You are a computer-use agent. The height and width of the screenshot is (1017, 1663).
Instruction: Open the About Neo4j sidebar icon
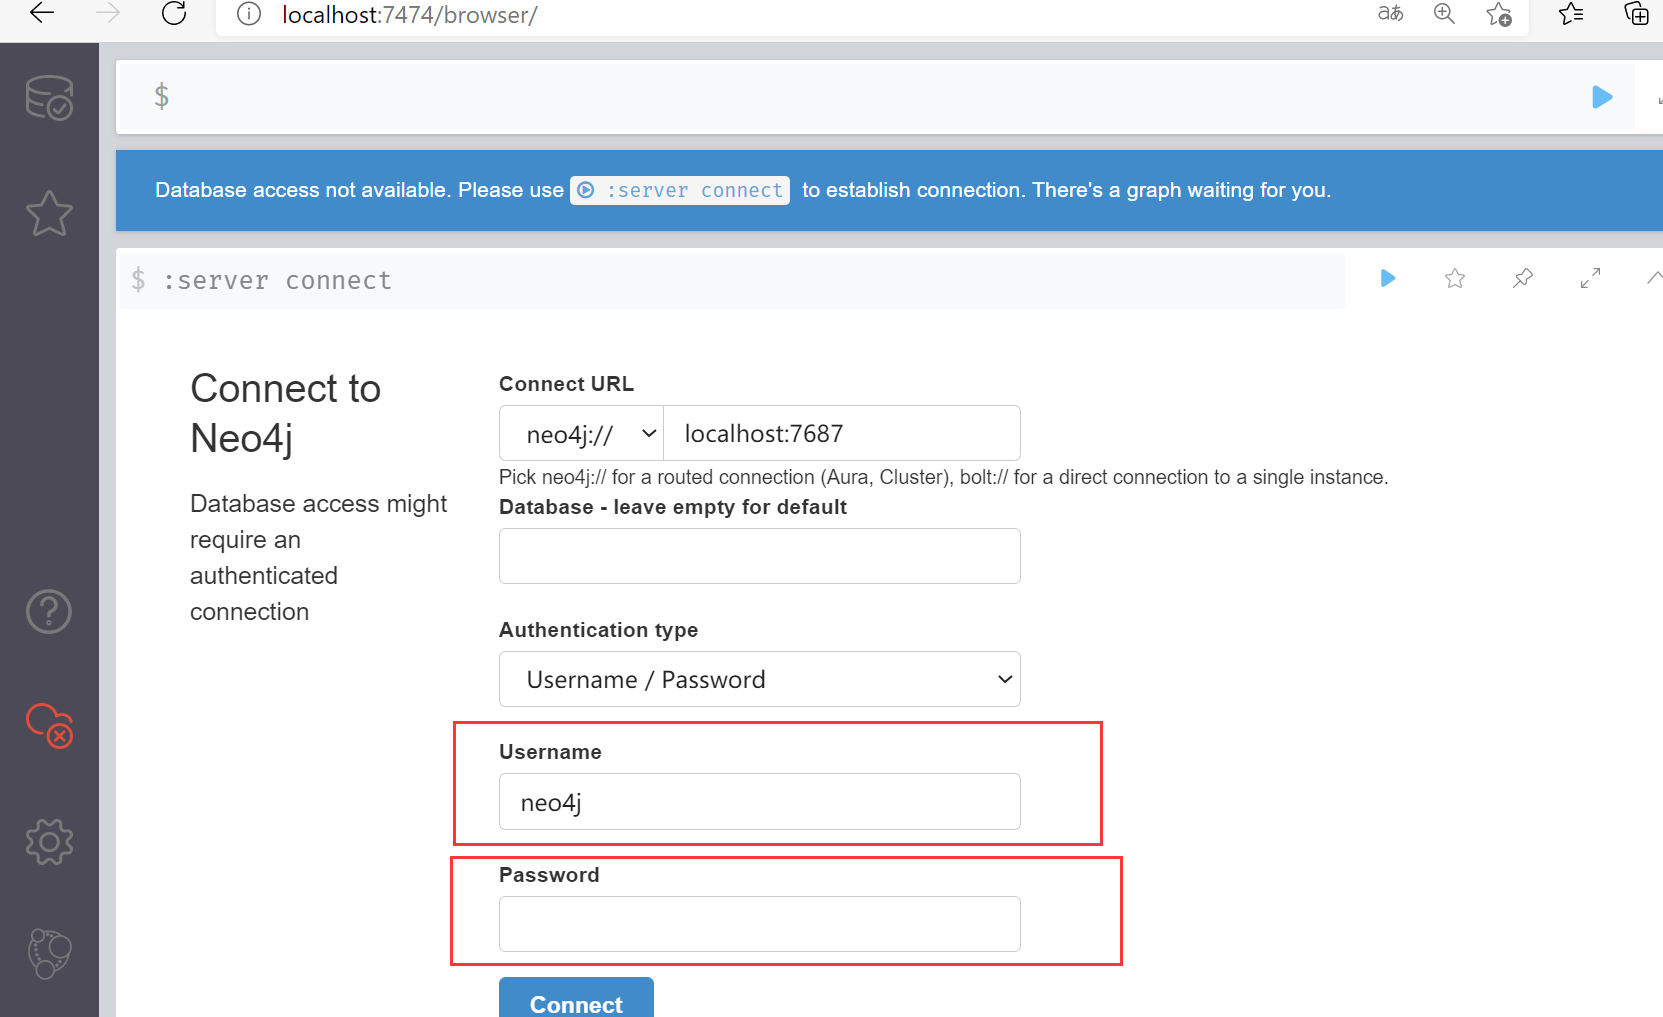tap(49, 954)
